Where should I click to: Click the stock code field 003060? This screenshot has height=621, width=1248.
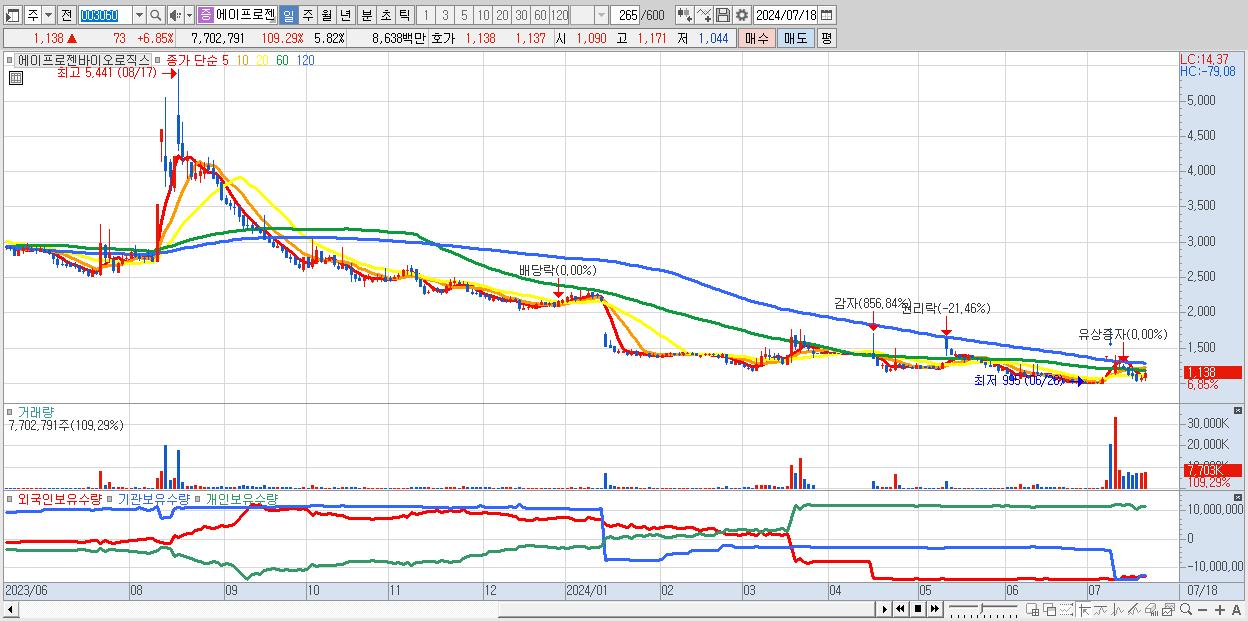click(104, 15)
